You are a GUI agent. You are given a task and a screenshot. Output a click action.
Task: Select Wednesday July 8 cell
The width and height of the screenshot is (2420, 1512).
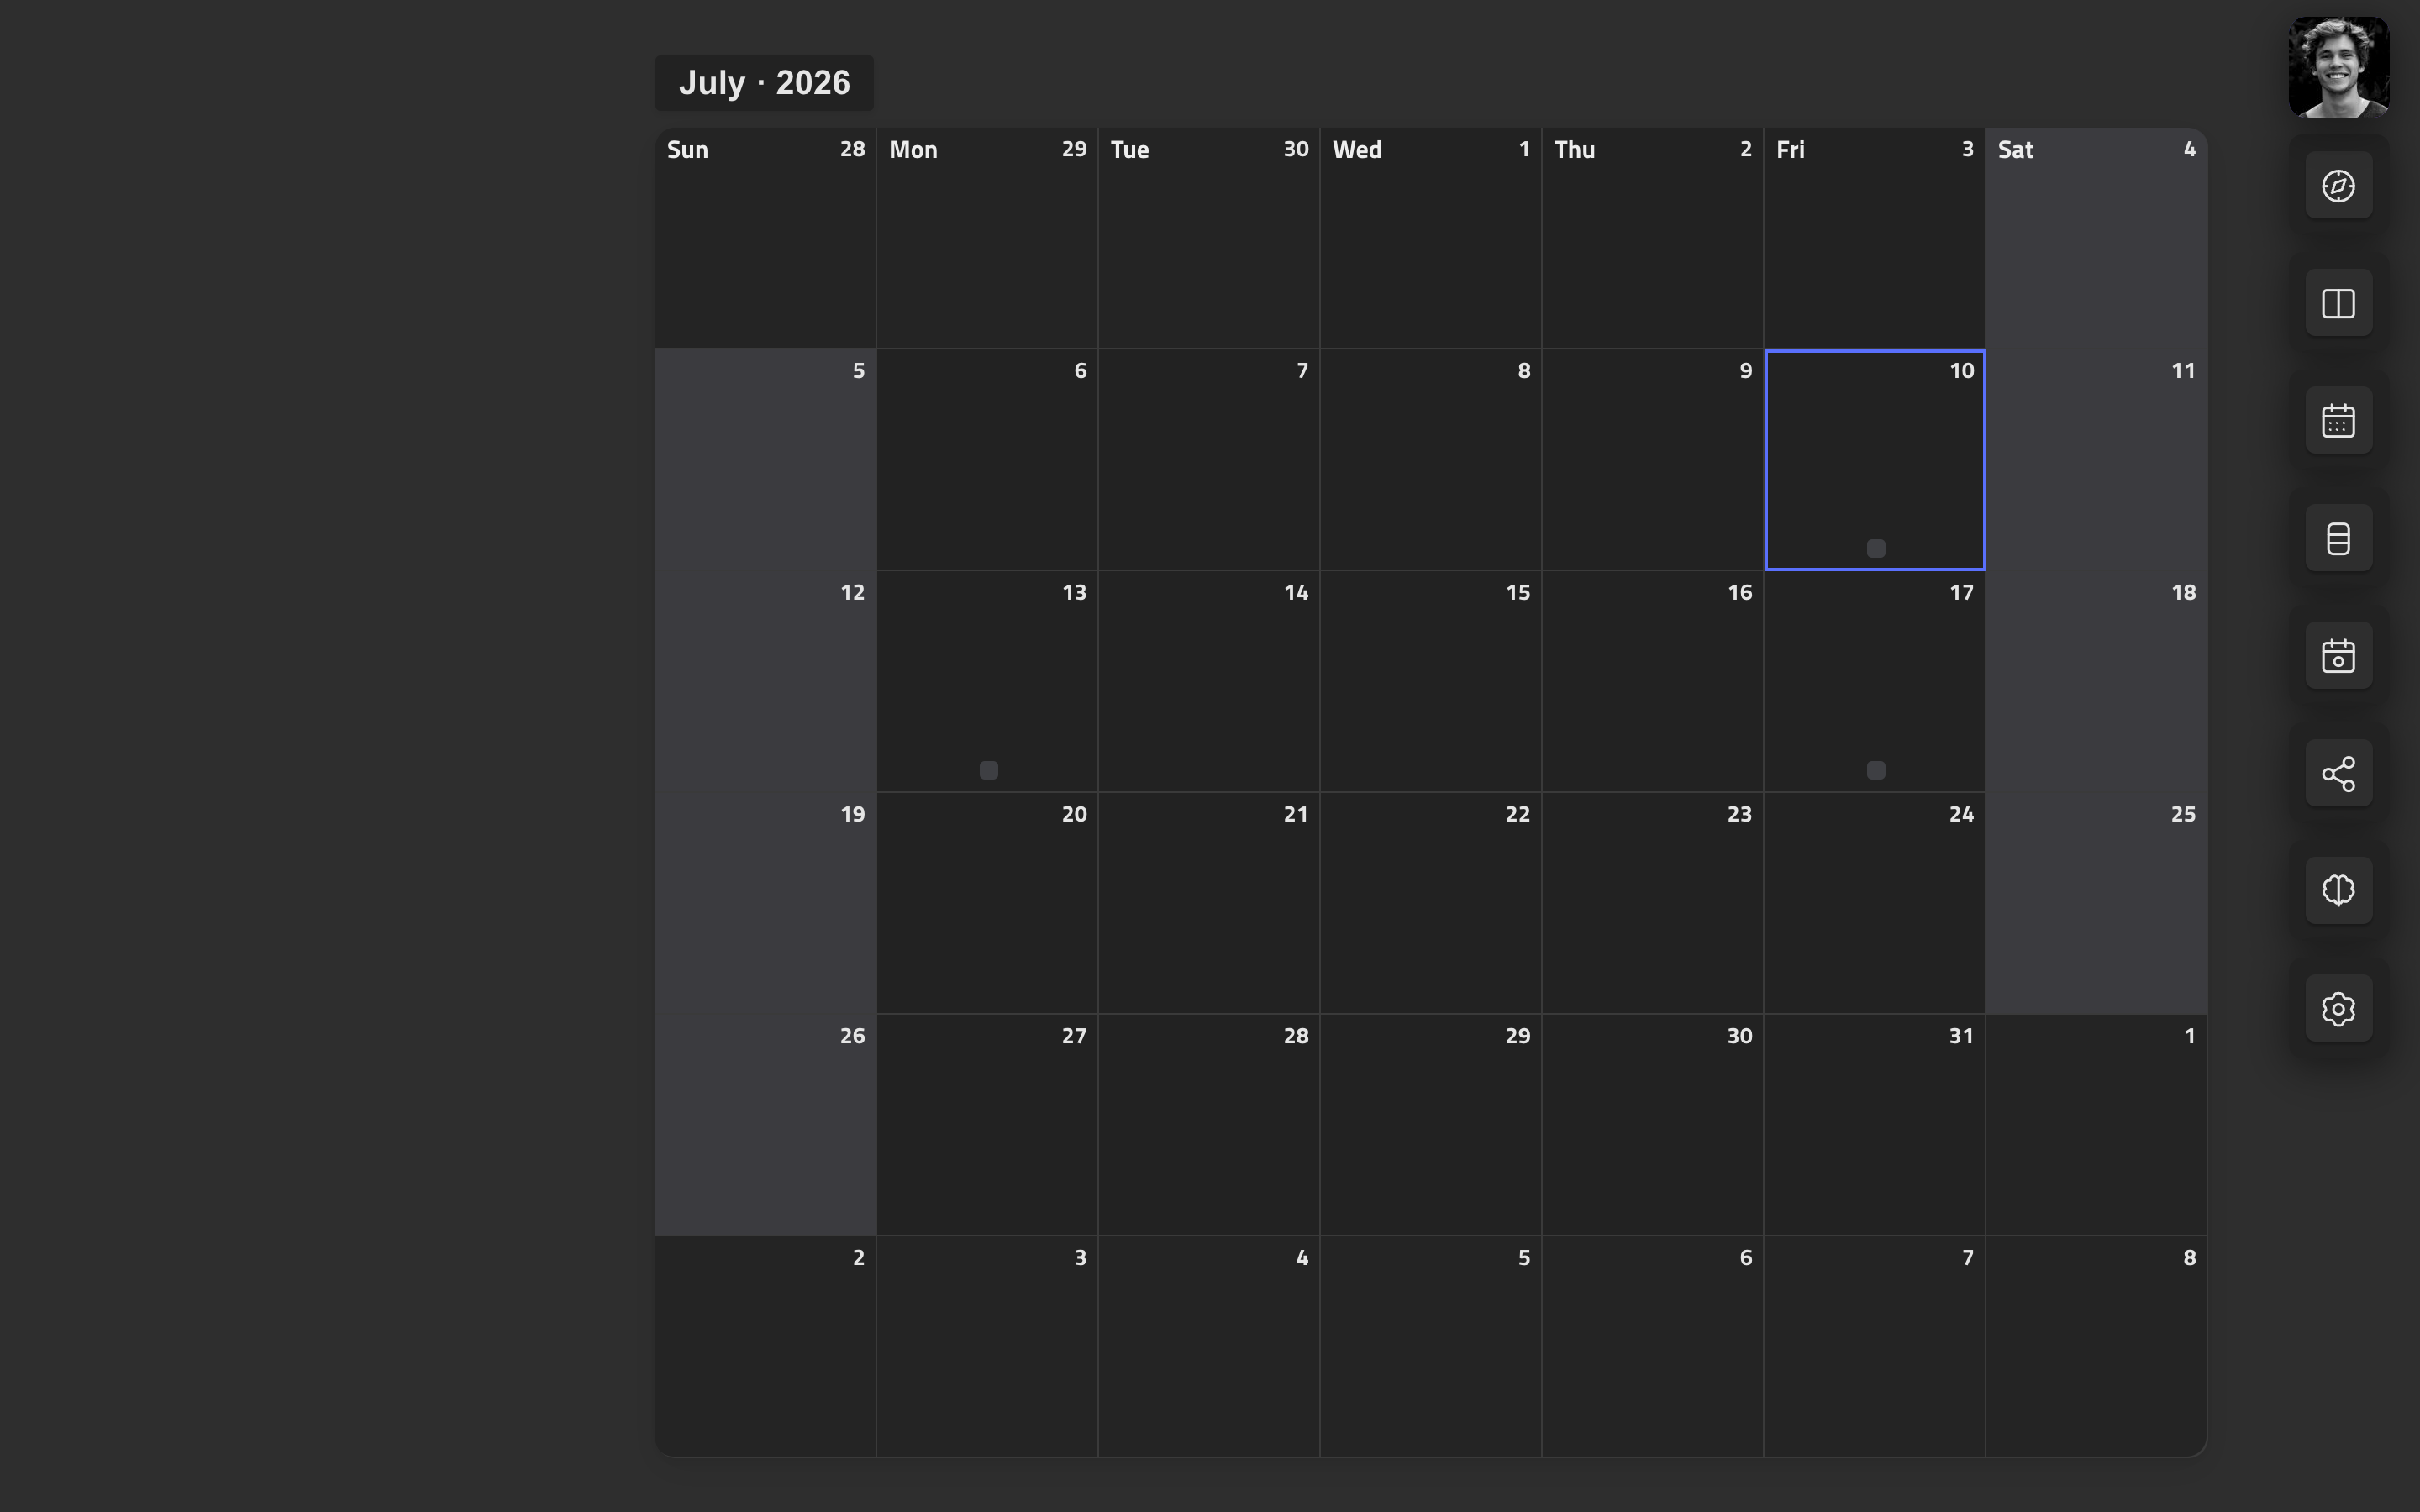(1430, 460)
